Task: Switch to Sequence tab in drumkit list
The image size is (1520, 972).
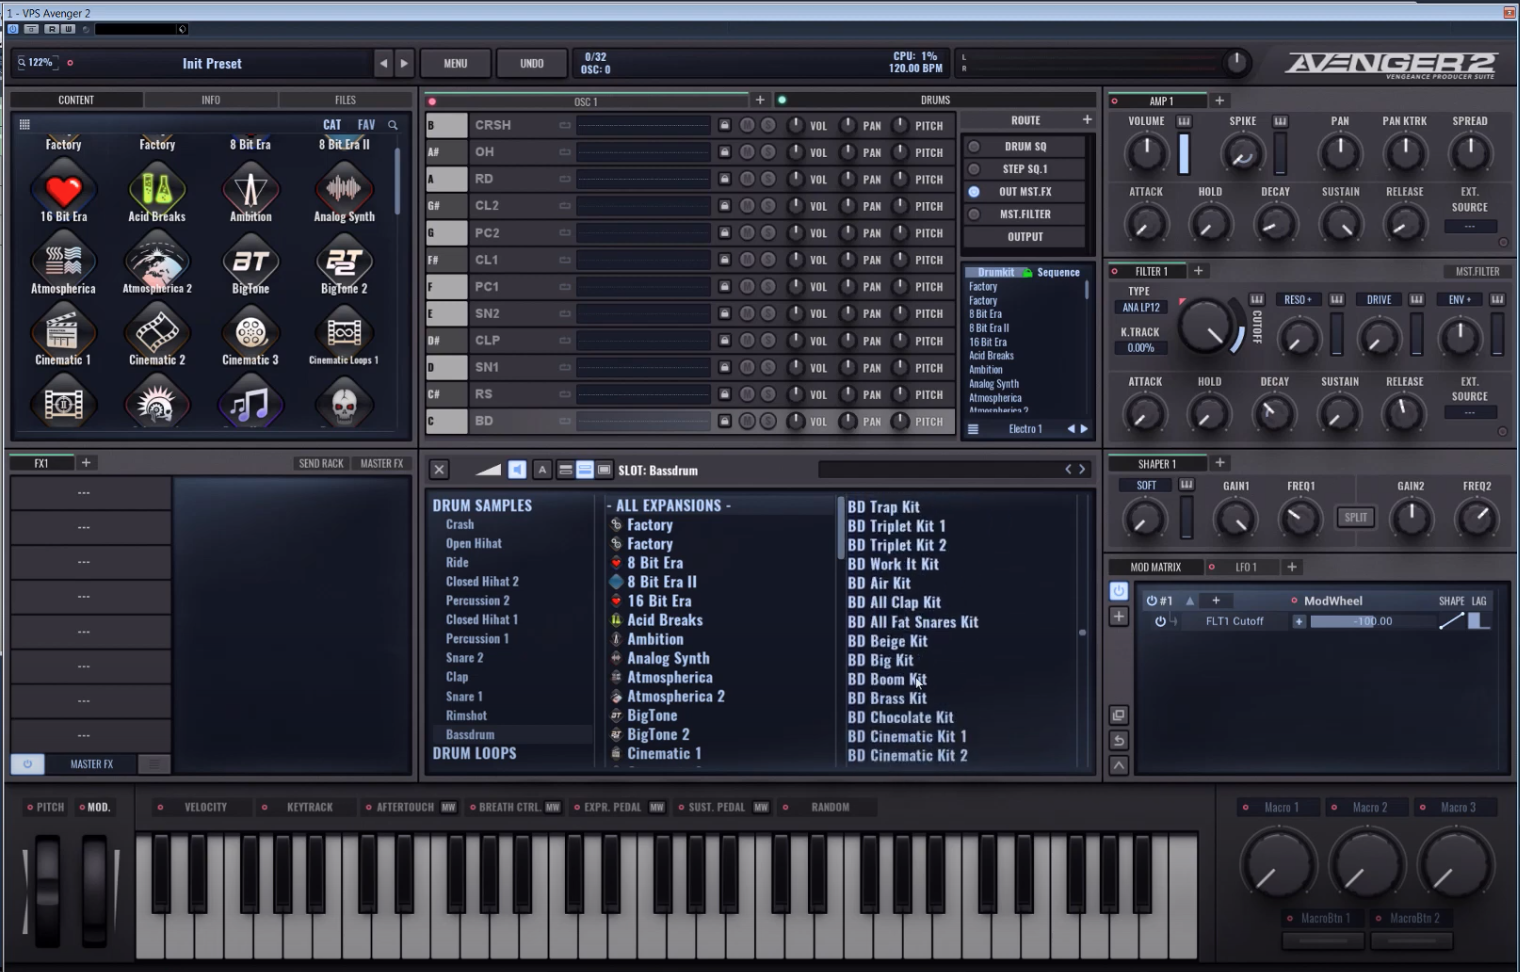Action: (1058, 272)
